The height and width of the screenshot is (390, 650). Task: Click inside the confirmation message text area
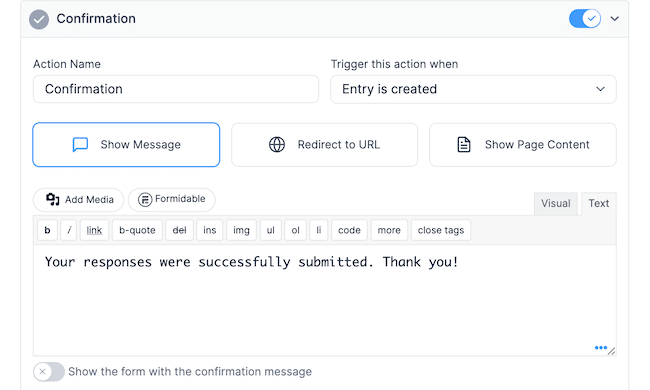click(x=325, y=300)
